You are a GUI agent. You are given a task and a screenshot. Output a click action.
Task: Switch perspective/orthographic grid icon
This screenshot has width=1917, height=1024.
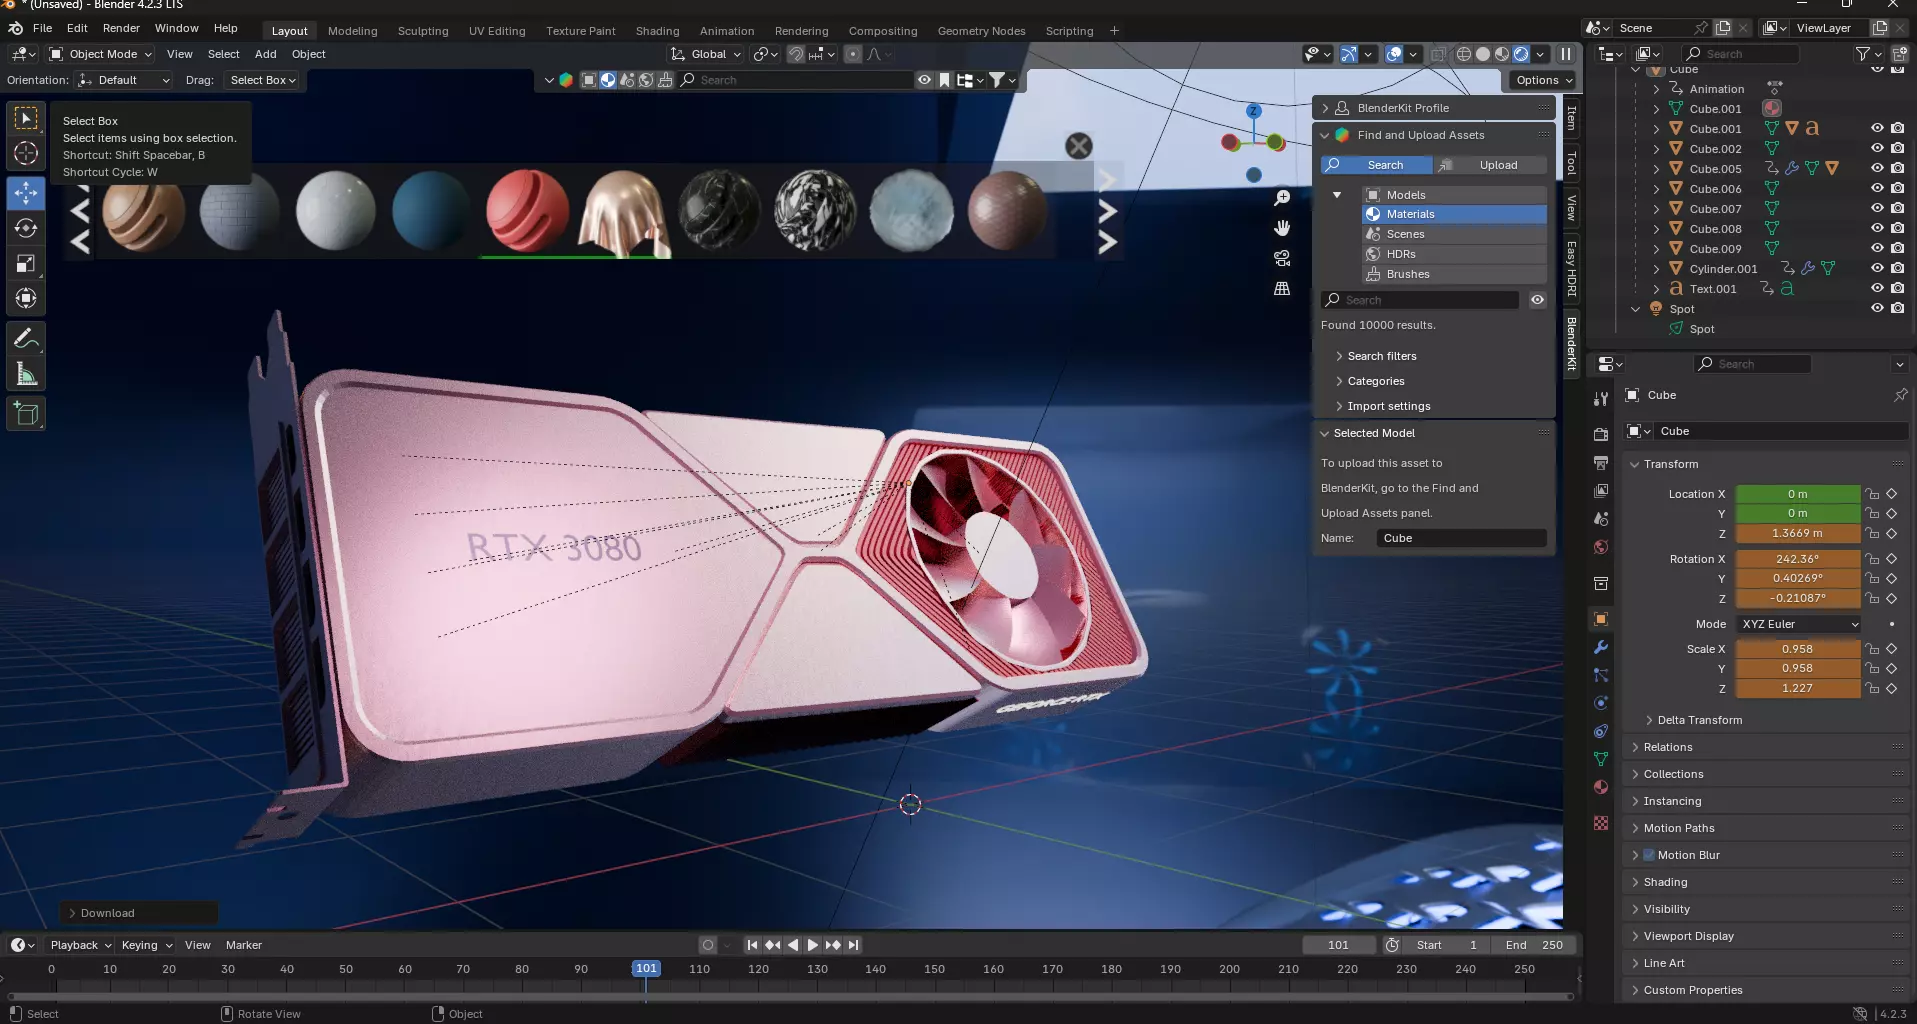tap(1282, 288)
